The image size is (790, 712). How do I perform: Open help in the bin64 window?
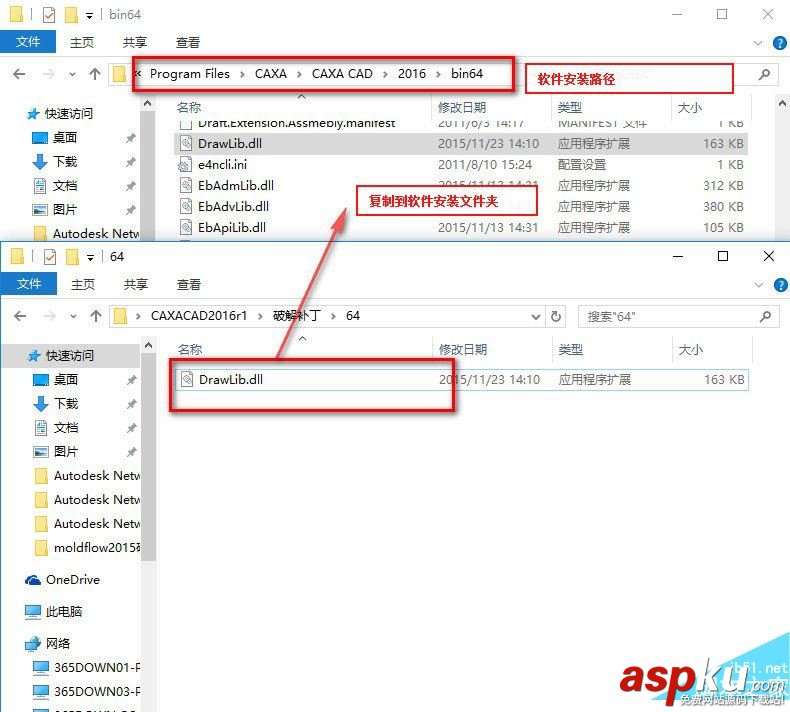coord(779,43)
